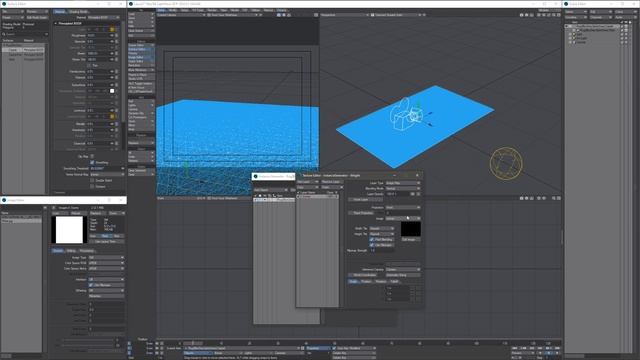This screenshot has height=360, width=640.
Task: Click the Roughness value field
Action: (x=98, y=36)
